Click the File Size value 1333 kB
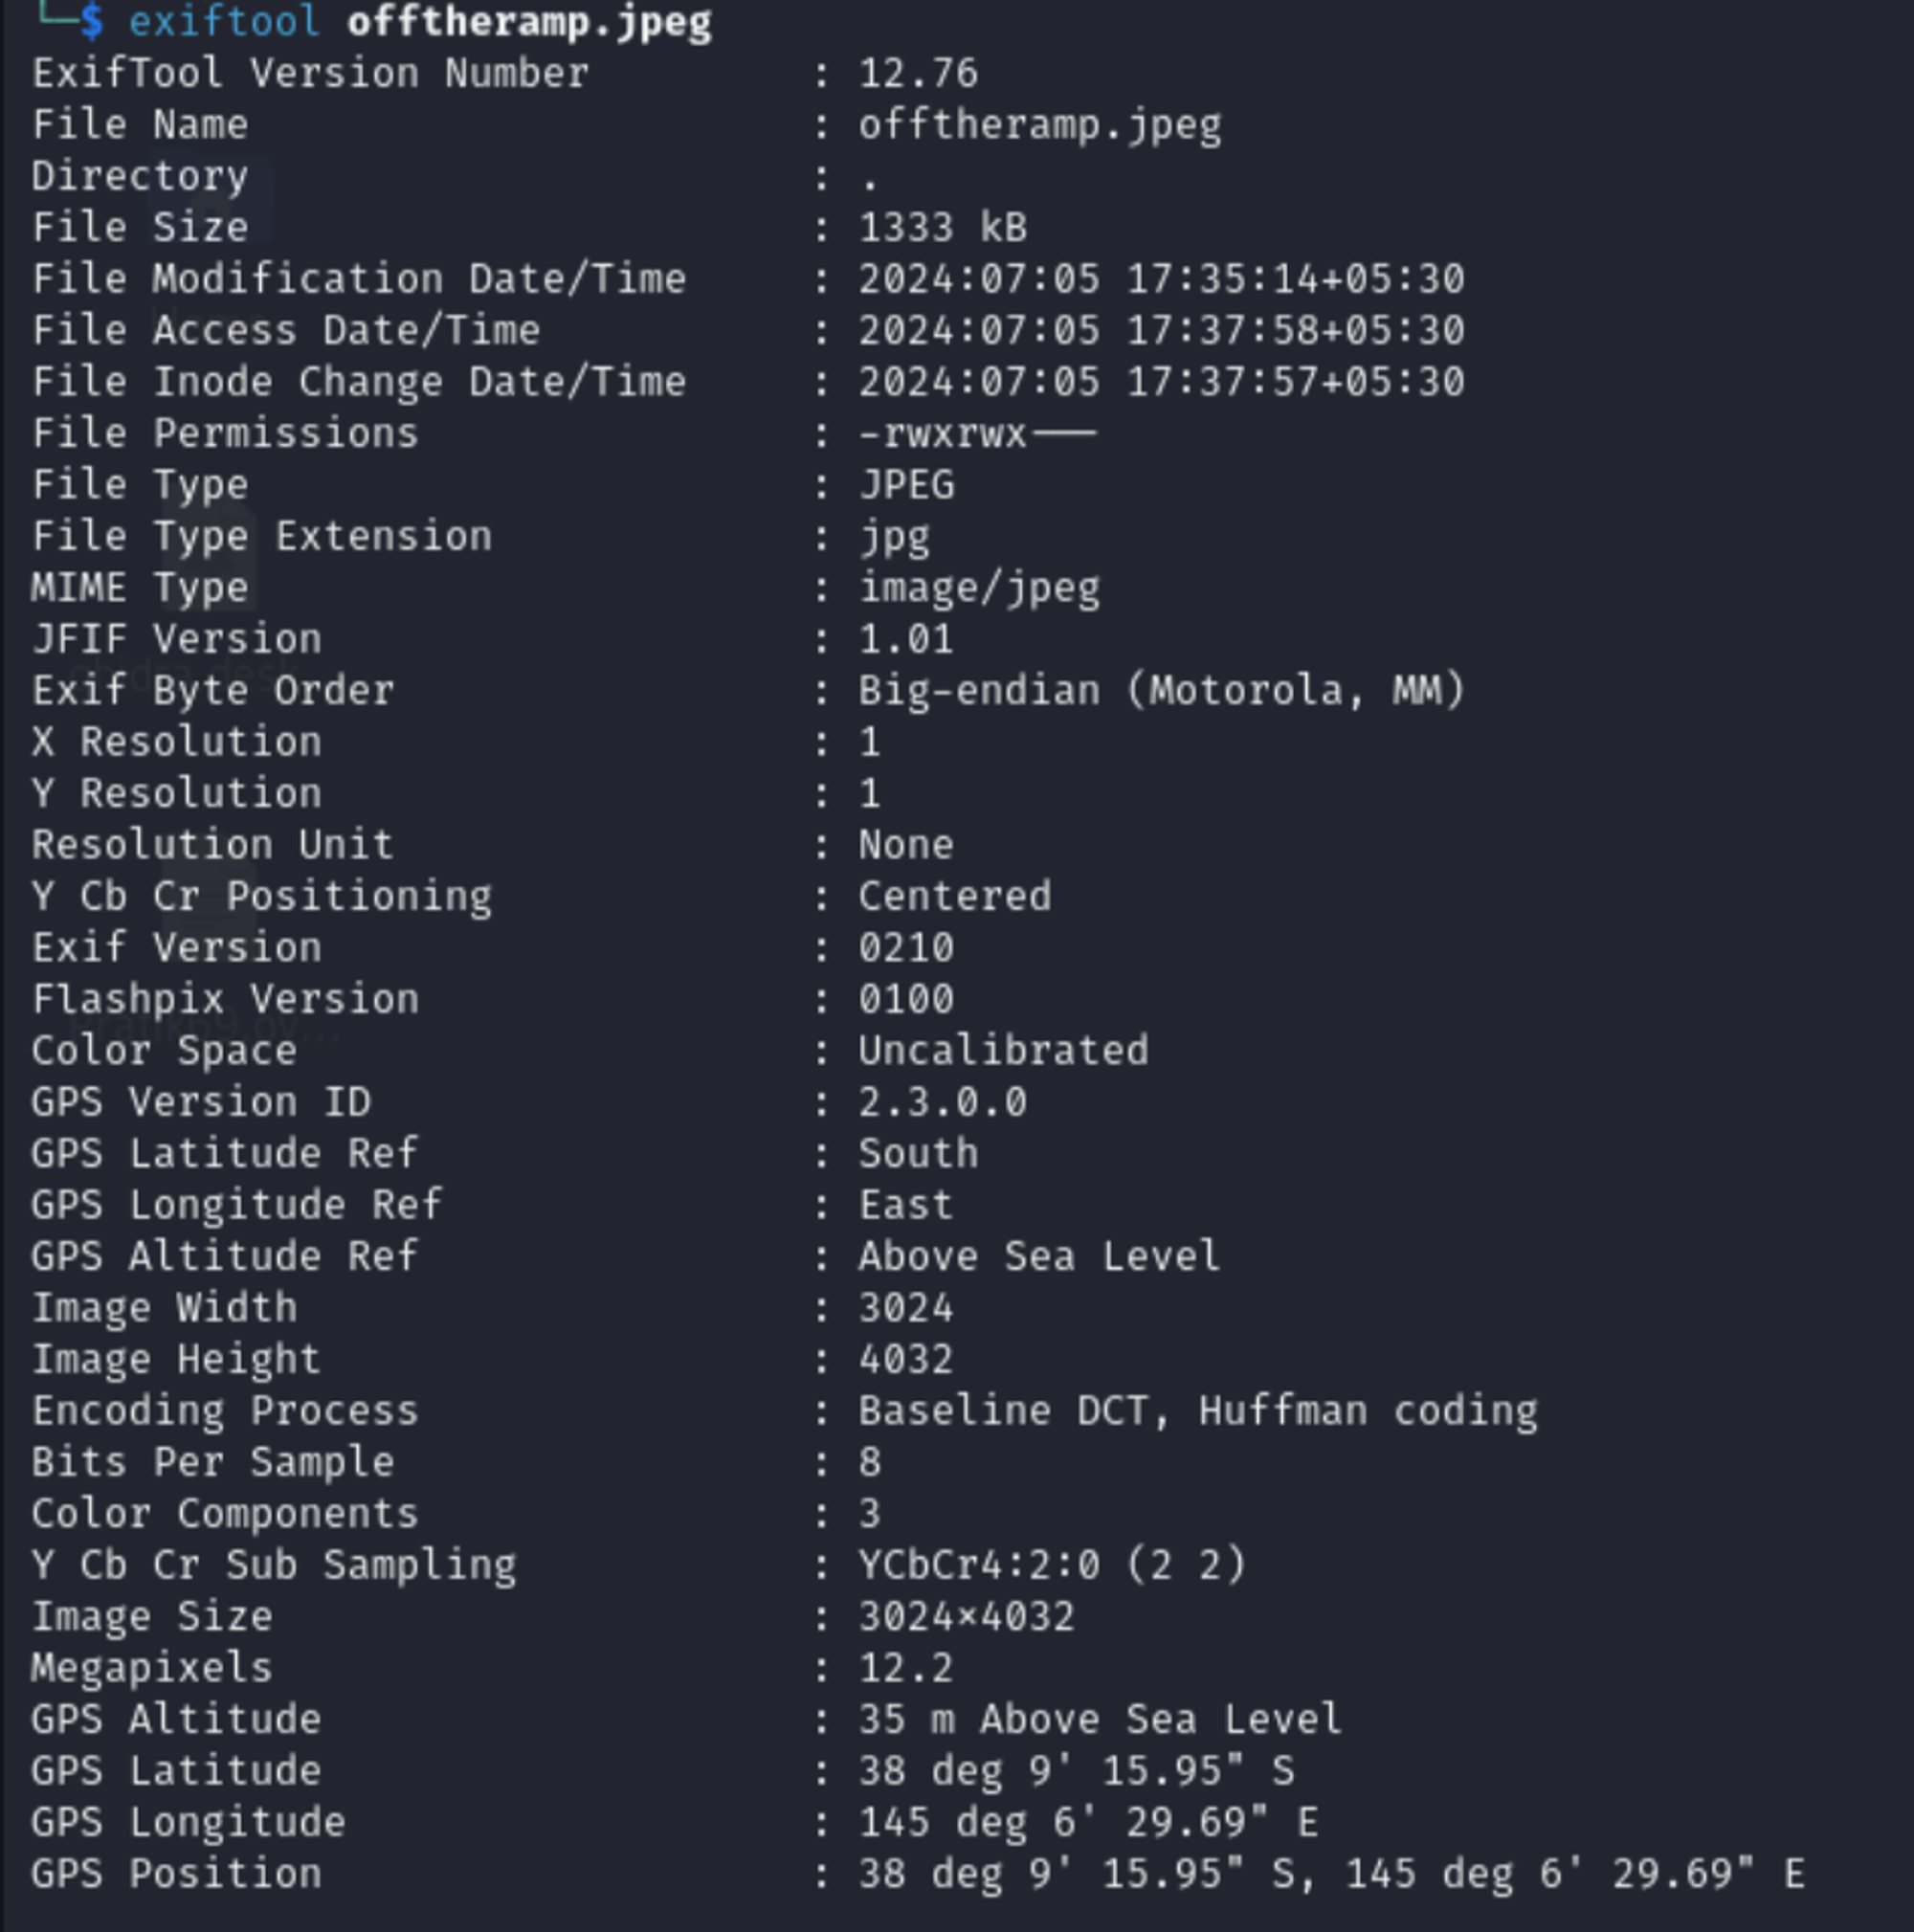The width and height of the screenshot is (1914, 1932). pos(942,227)
